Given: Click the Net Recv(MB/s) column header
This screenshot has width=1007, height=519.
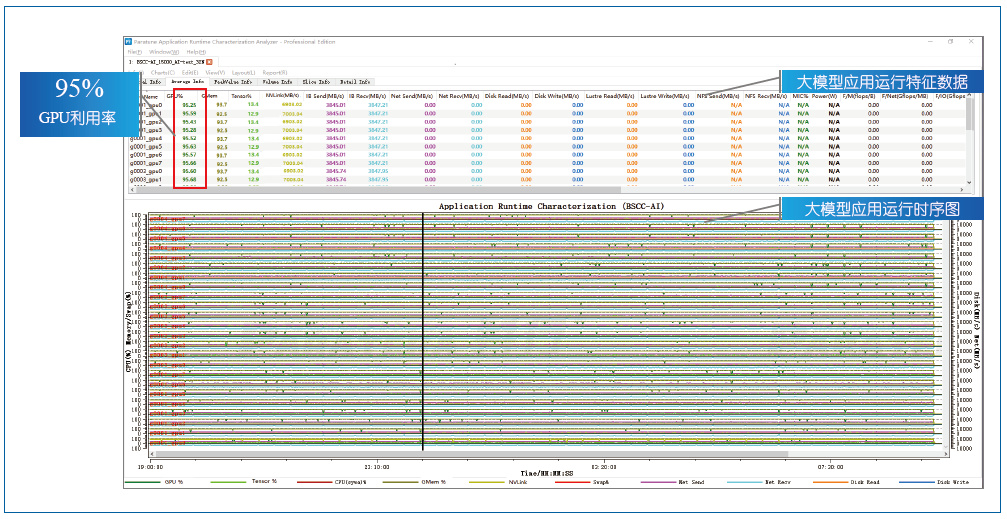Looking at the screenshot, I should click(459, 96).
